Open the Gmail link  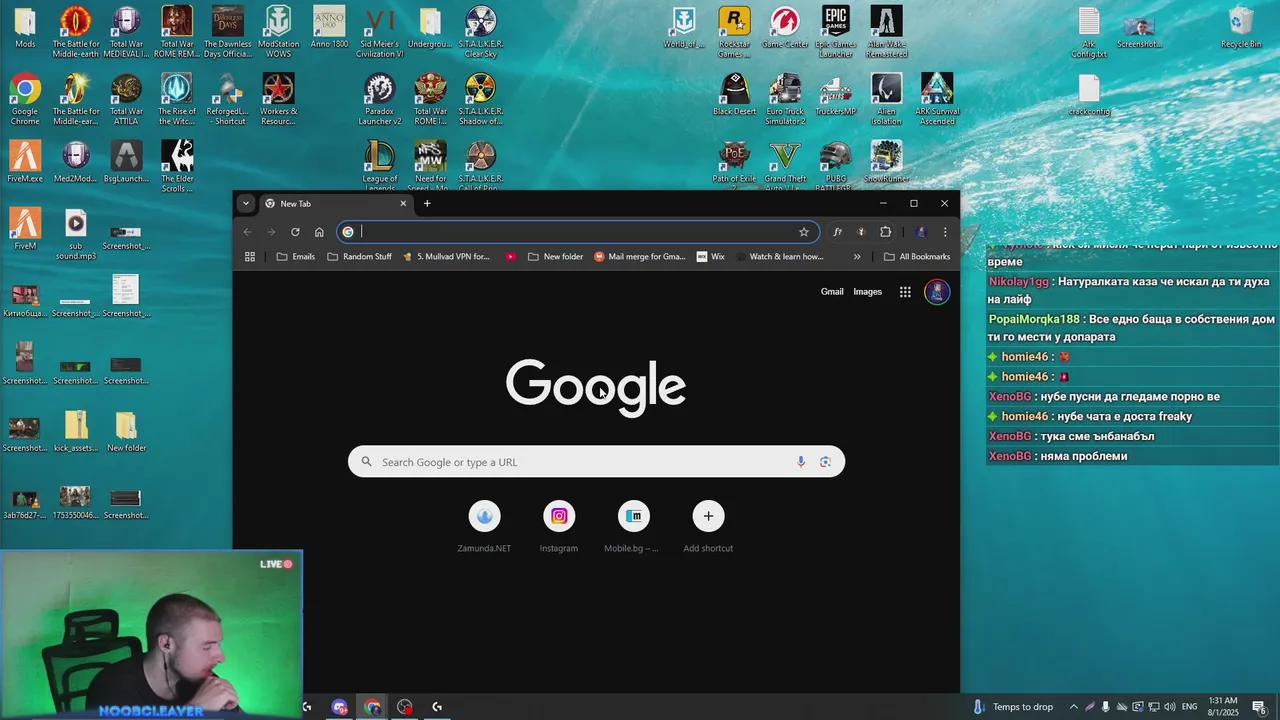pyautogui.click(x=832, y=292)
